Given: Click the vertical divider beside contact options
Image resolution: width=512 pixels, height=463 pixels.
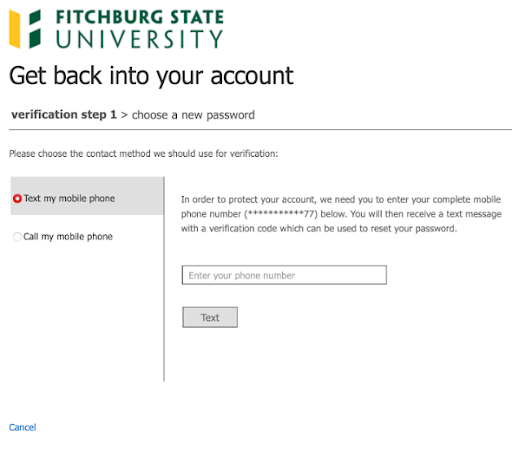Looking at the screenshot, I should tap(164, 279).
